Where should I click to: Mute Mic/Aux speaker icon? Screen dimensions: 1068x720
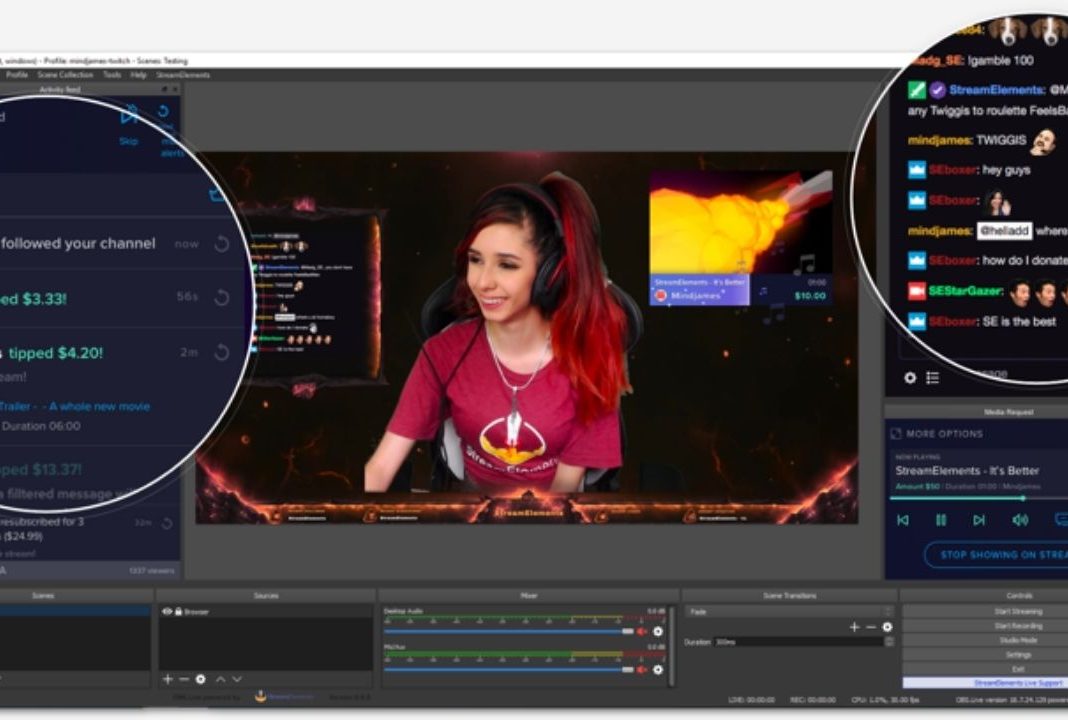tap(642, 670)
